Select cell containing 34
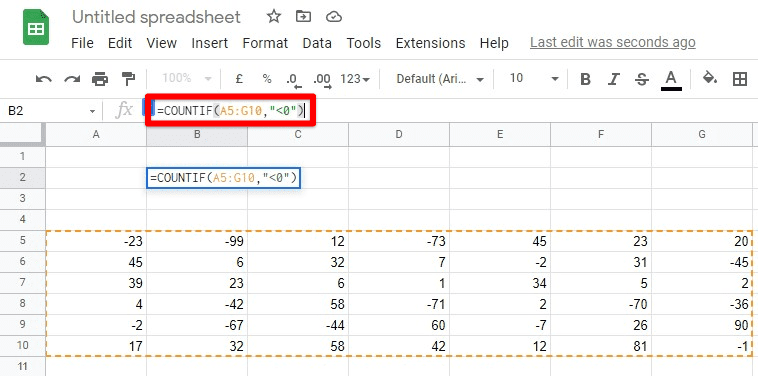758x376 pixels. click(500, 283)
